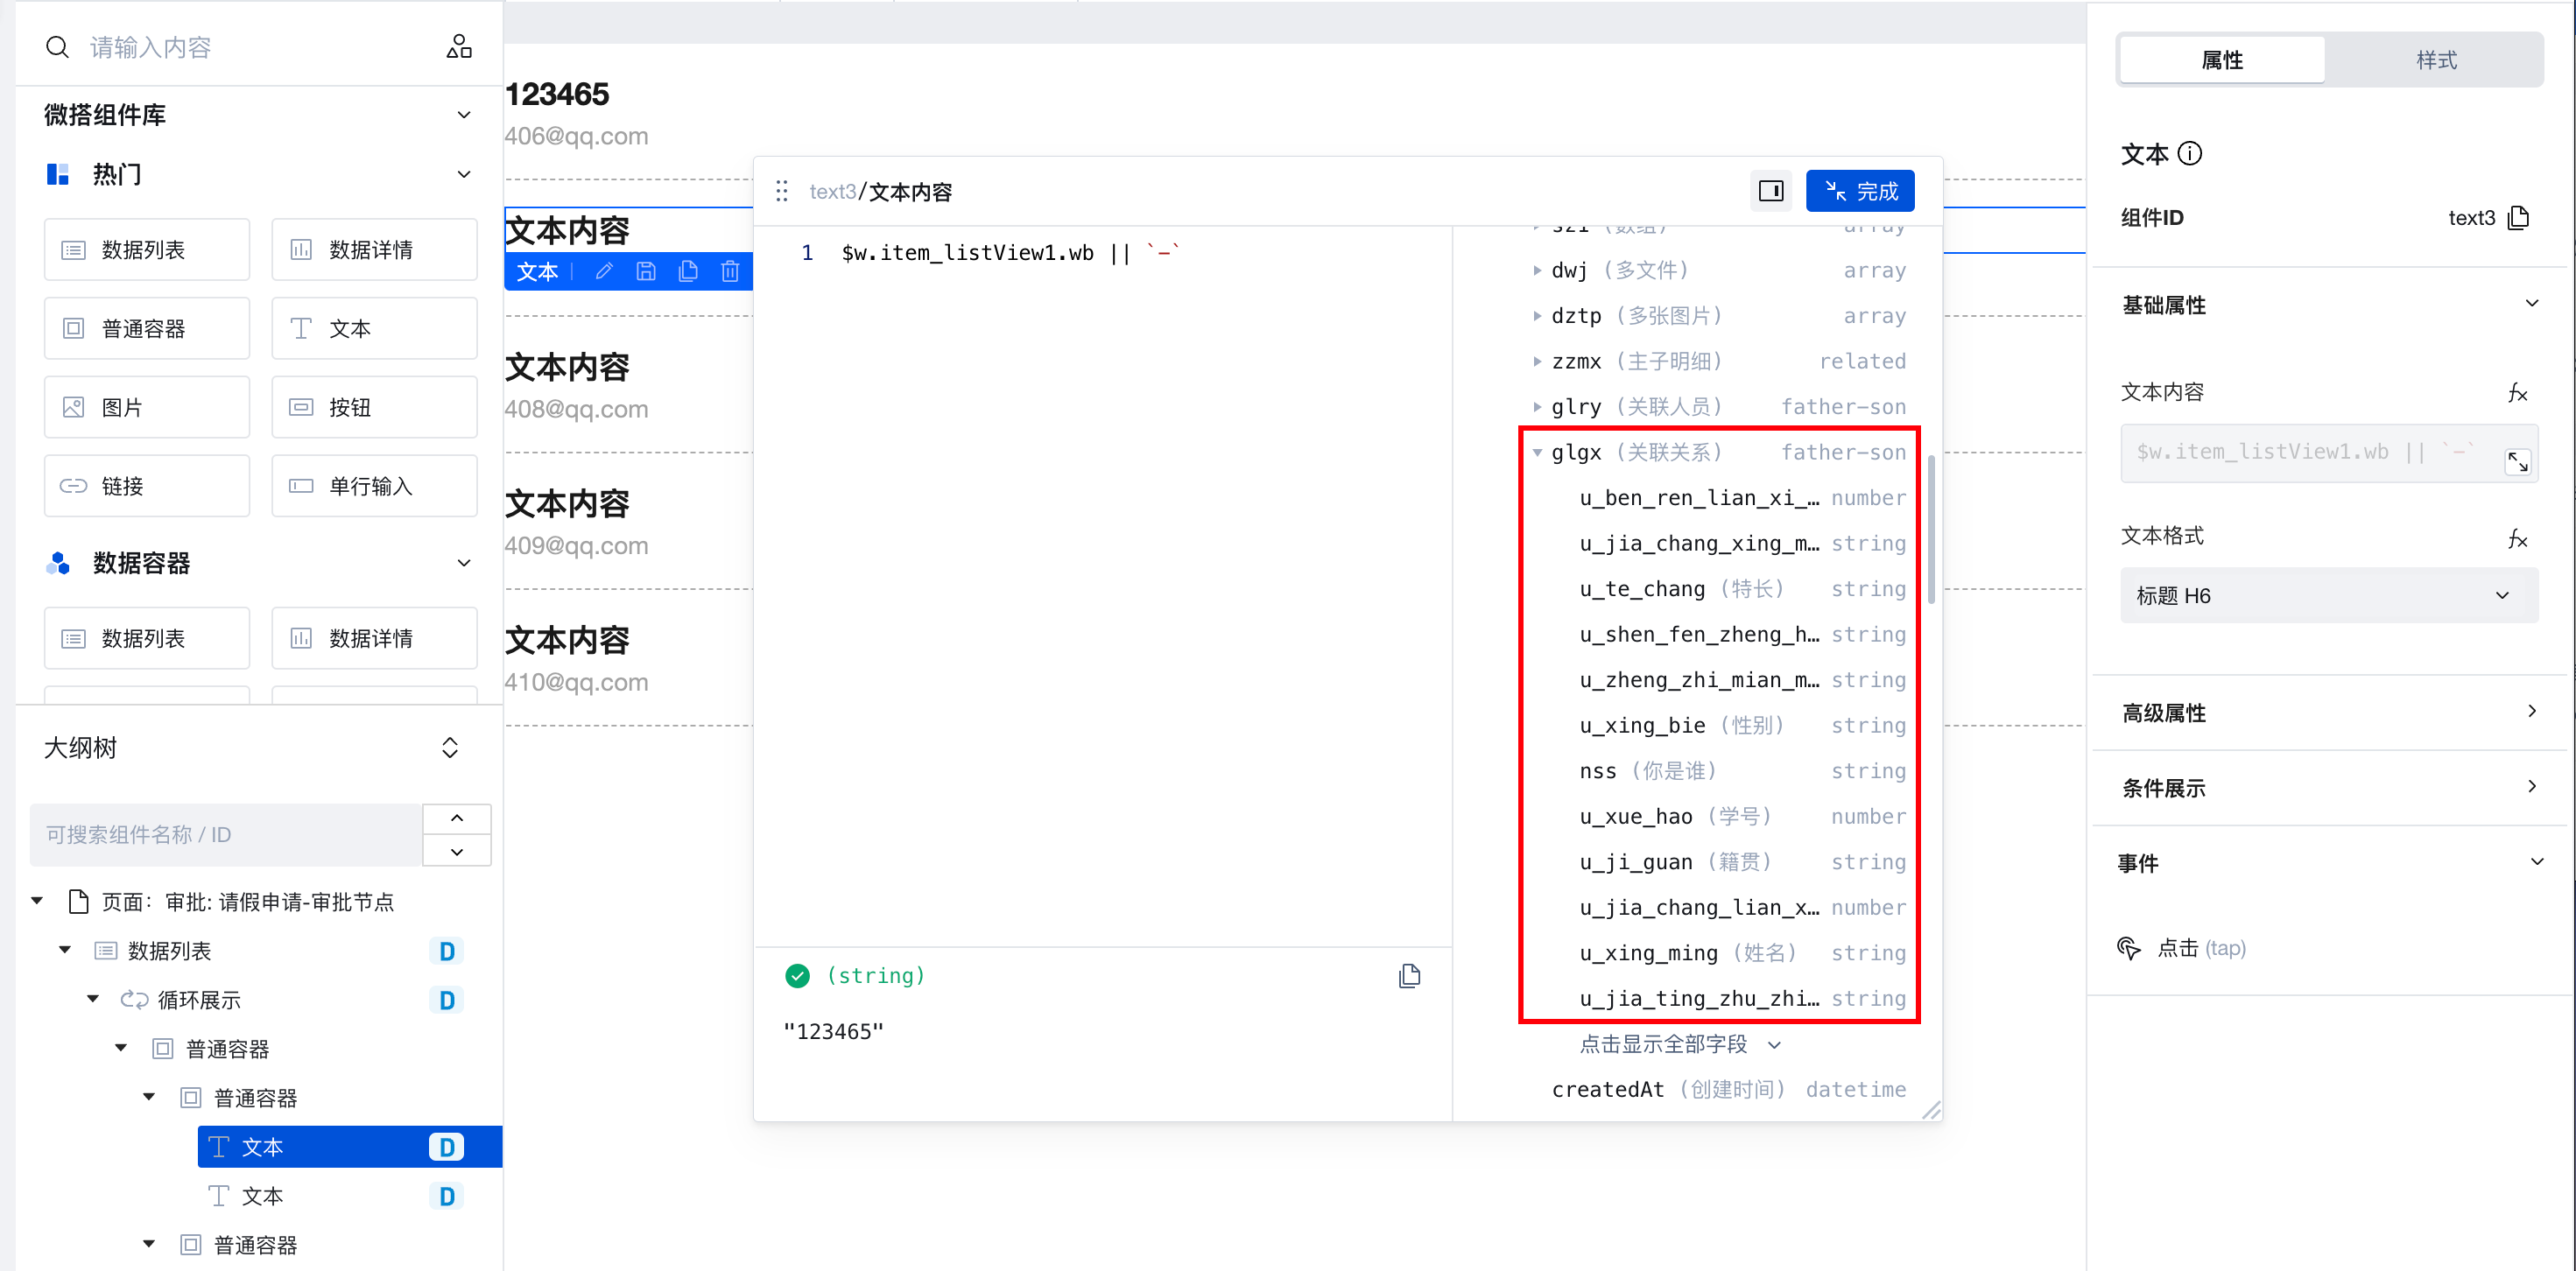
Task: Switch to the 样式 tab
Action: pyautogui.click(x=2435, y=60)
